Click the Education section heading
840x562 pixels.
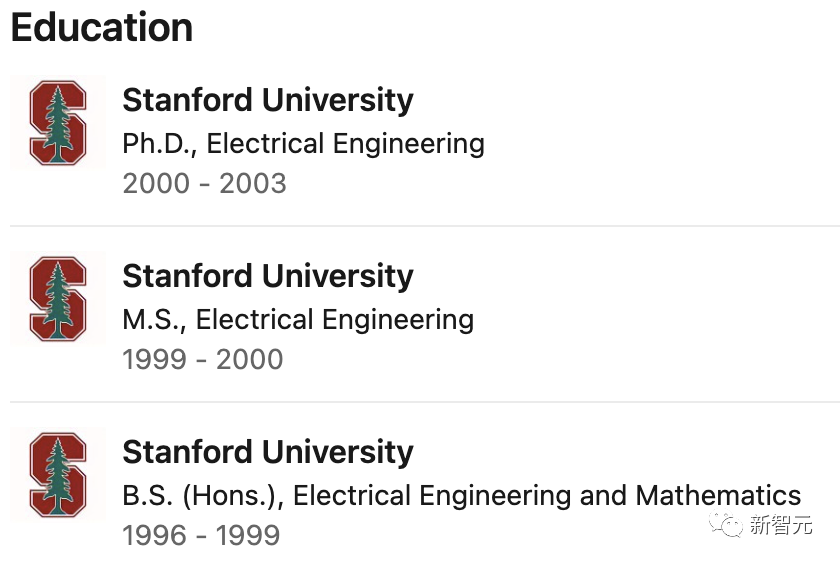pyautogui.click(x=101, y=27)
